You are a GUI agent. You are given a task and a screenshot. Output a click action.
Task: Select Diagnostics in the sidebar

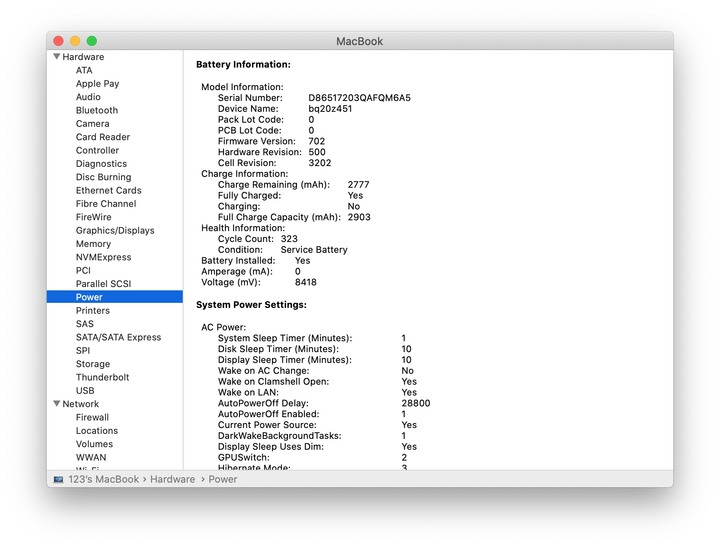(101, 163)
